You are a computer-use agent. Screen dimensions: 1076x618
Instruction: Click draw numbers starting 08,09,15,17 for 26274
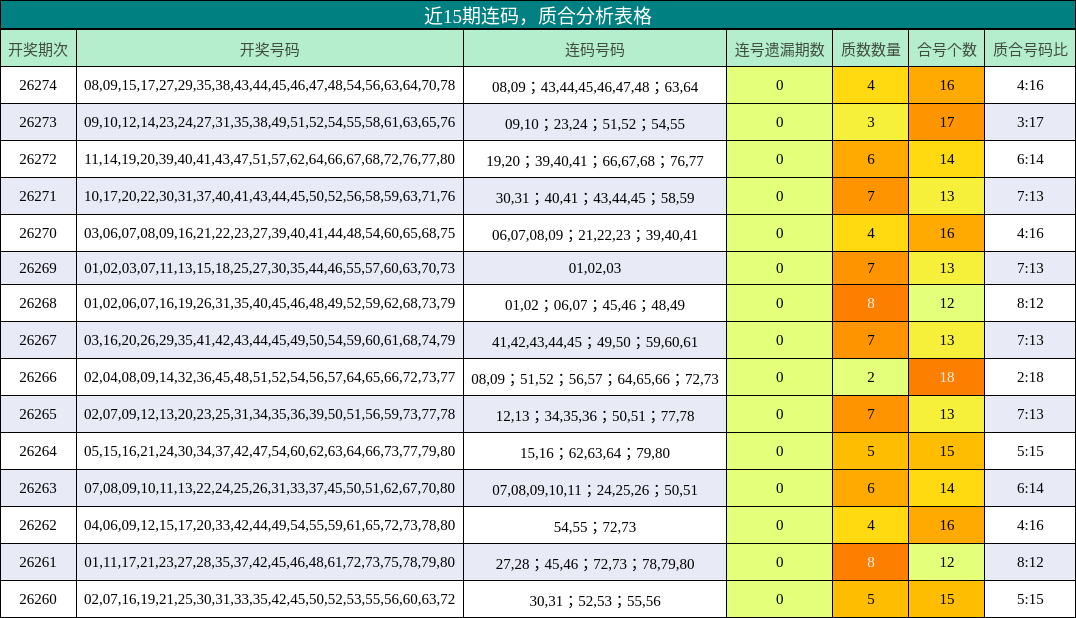click(270, 85)
